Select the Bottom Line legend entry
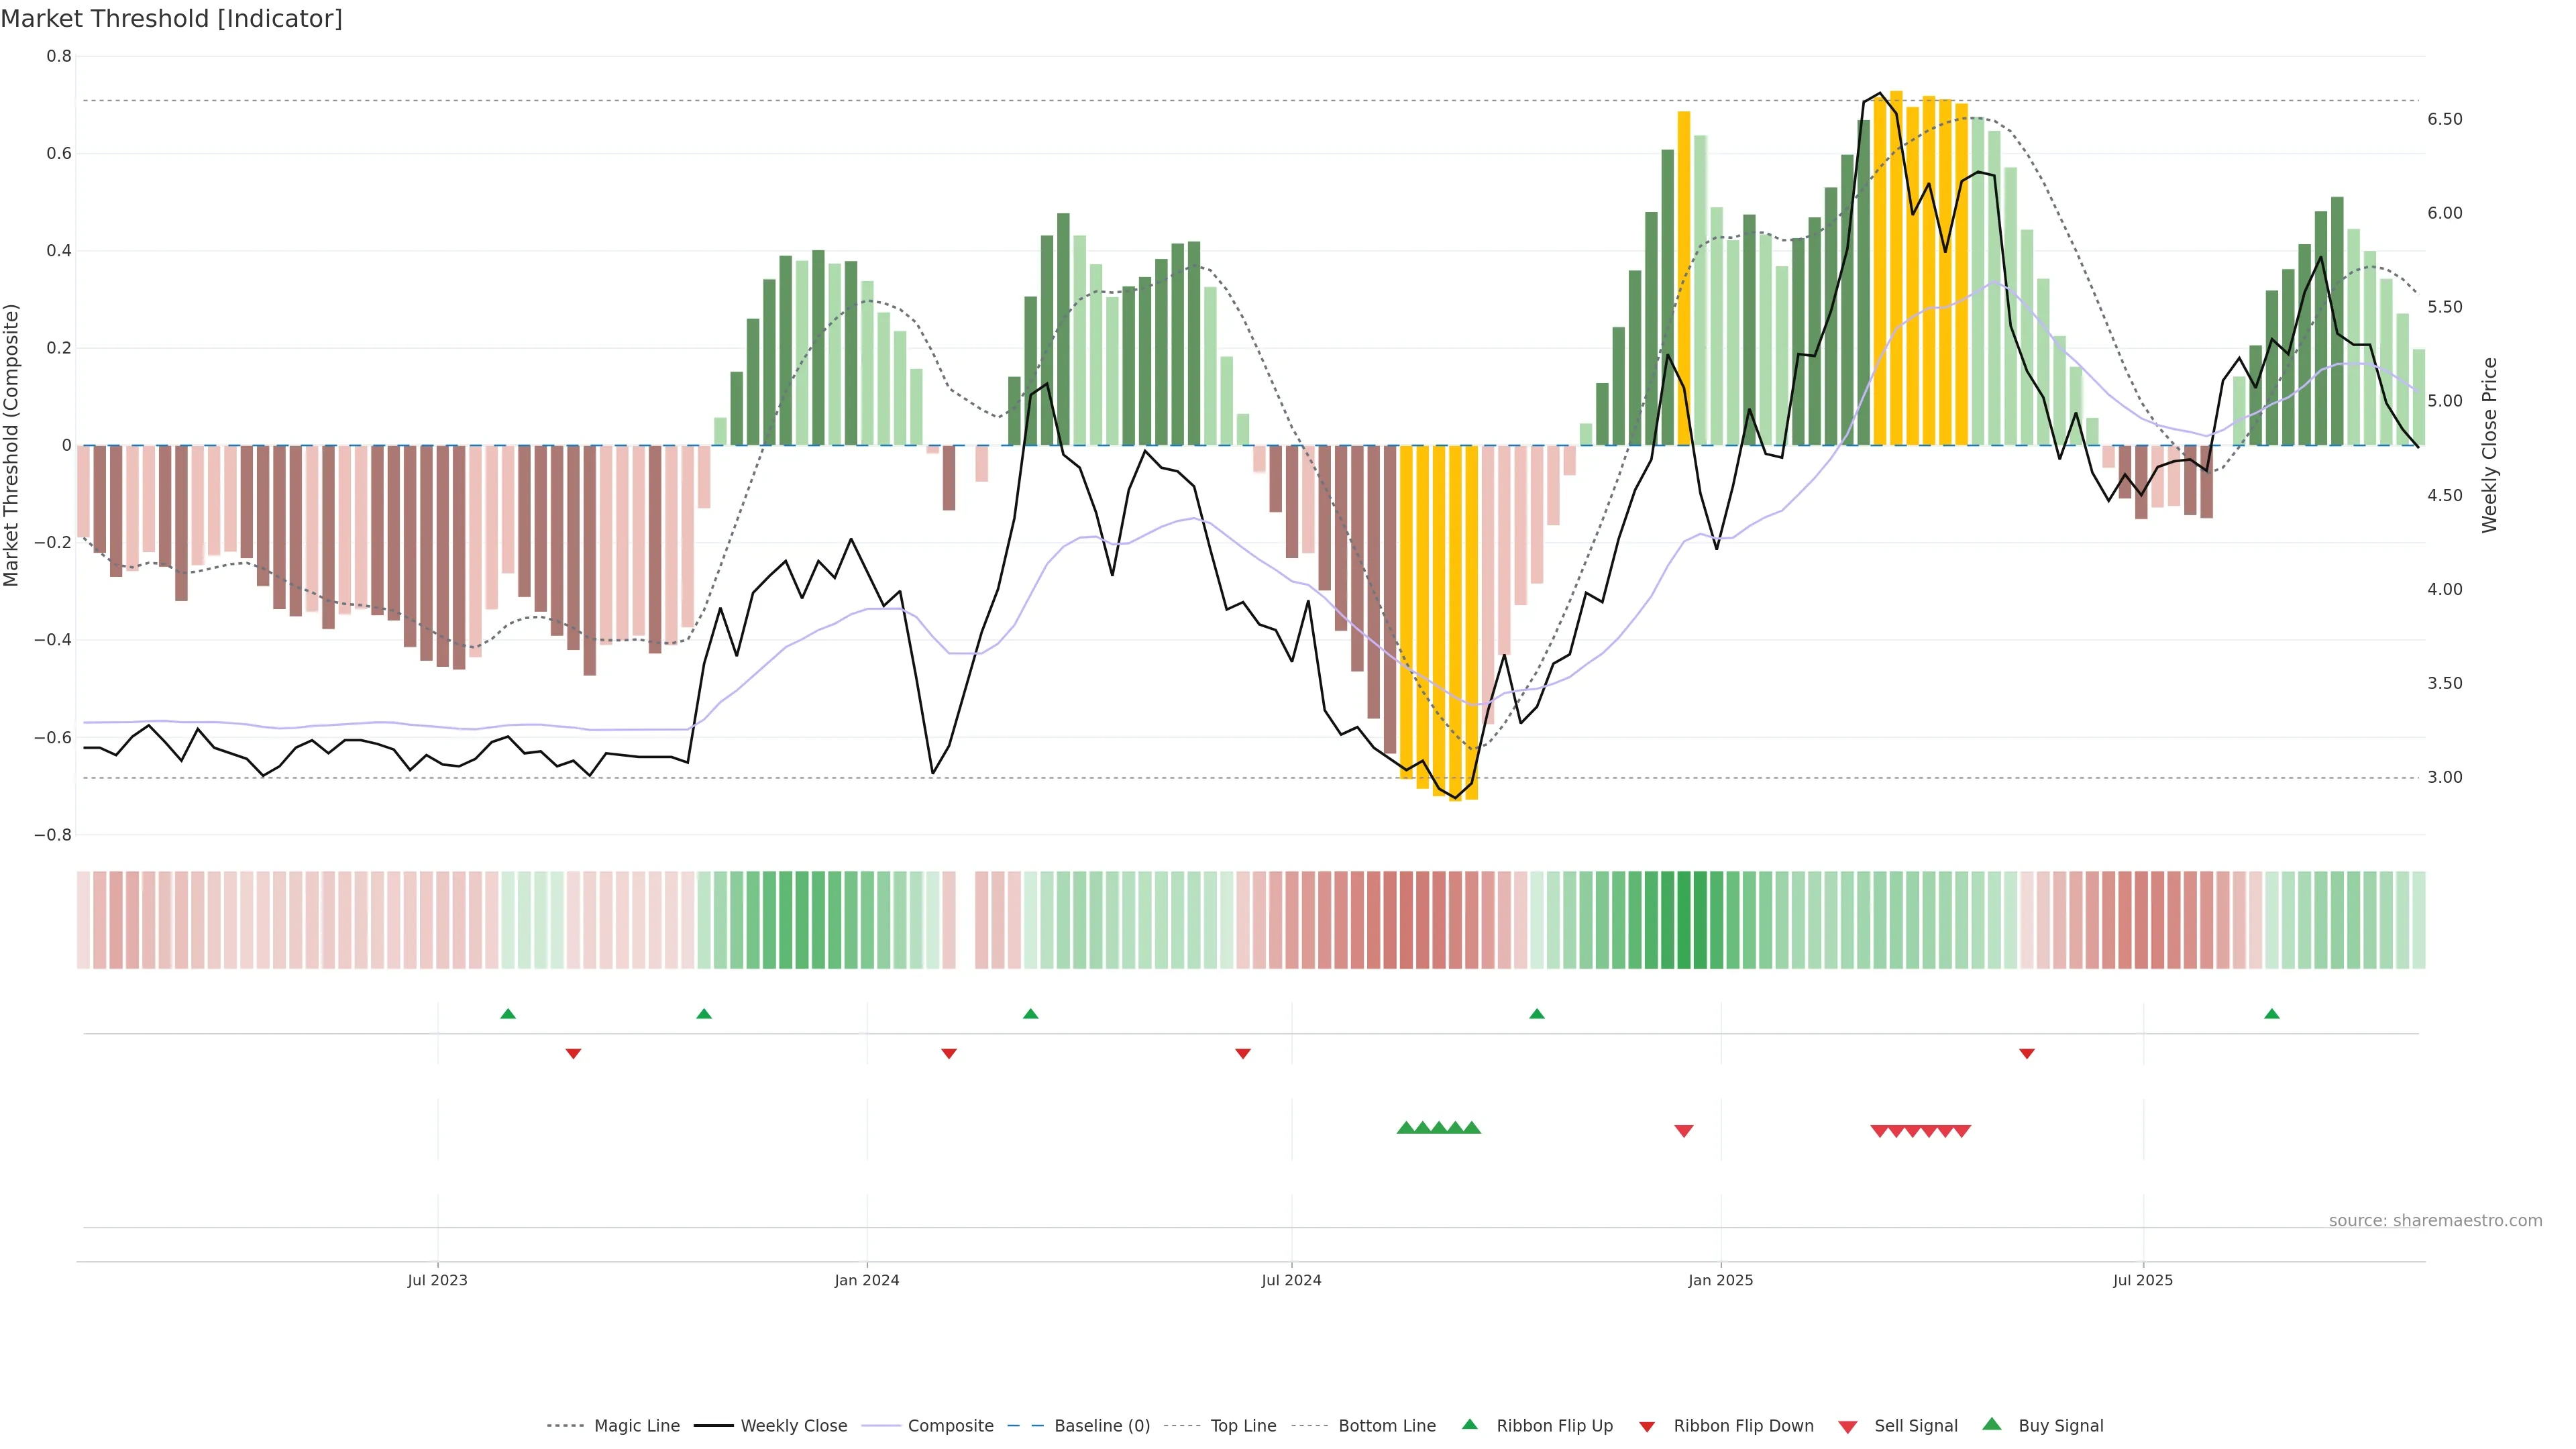This screenshot has width=2576, height=1449. pyautogui.click(x=1386, y=1426)
